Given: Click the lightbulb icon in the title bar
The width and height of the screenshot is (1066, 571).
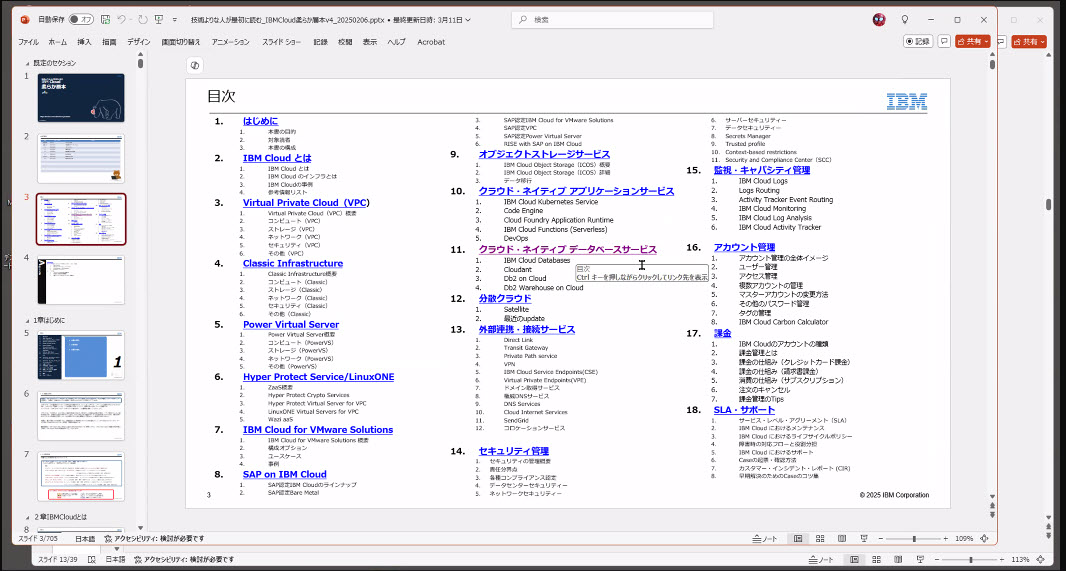Looking at the screenshot, I should click(x=905, y=20).
